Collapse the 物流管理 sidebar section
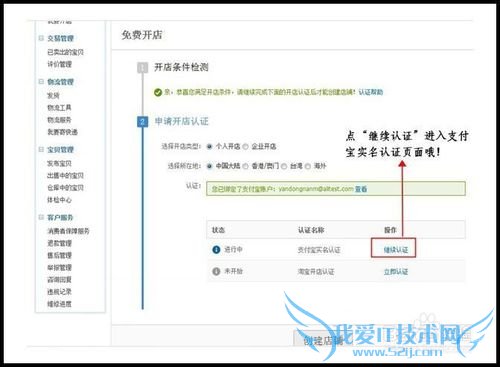 [x=41, y=82]
